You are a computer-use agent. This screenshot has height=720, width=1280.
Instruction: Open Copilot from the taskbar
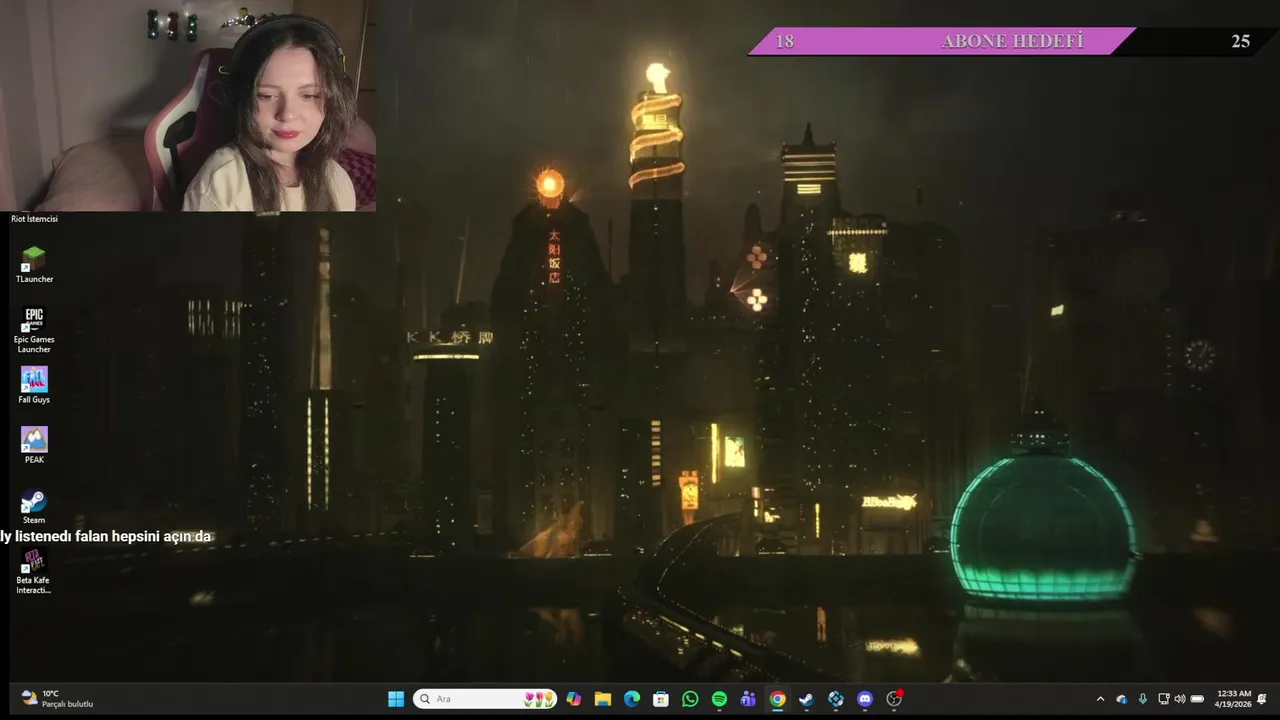574,699
